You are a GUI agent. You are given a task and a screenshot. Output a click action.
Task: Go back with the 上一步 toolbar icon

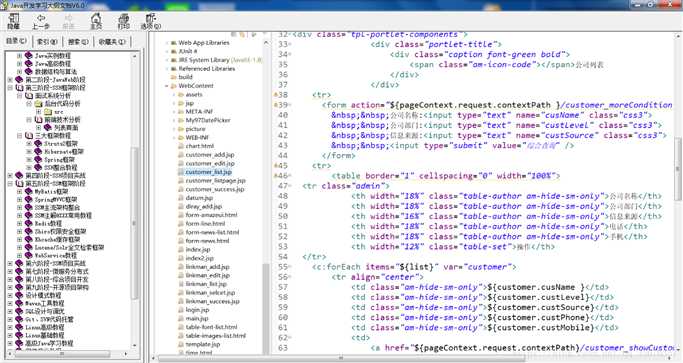click(x=41, y=21)
